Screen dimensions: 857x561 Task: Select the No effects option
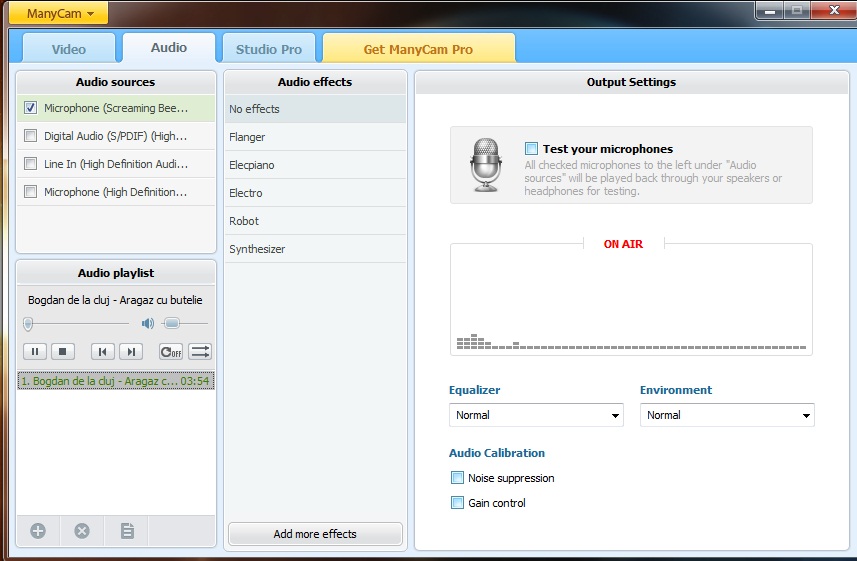tap(315, 109)
